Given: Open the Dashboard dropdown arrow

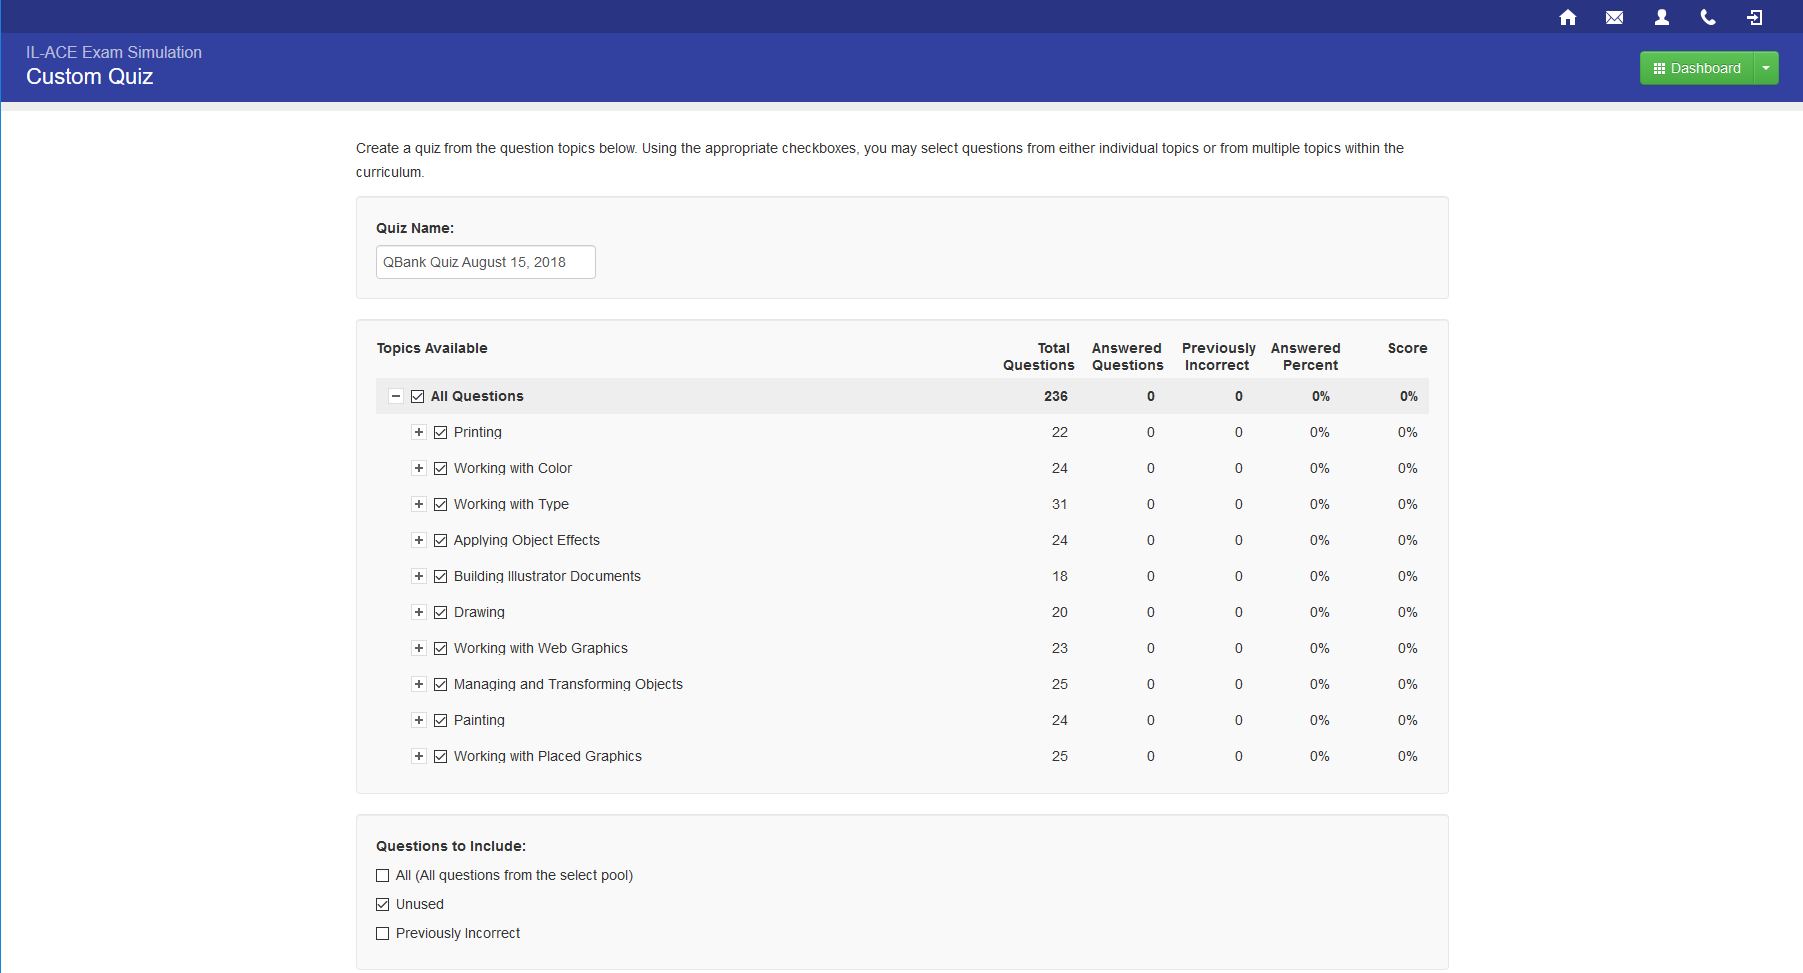Looking at the screenshot, I should 1766,68.
